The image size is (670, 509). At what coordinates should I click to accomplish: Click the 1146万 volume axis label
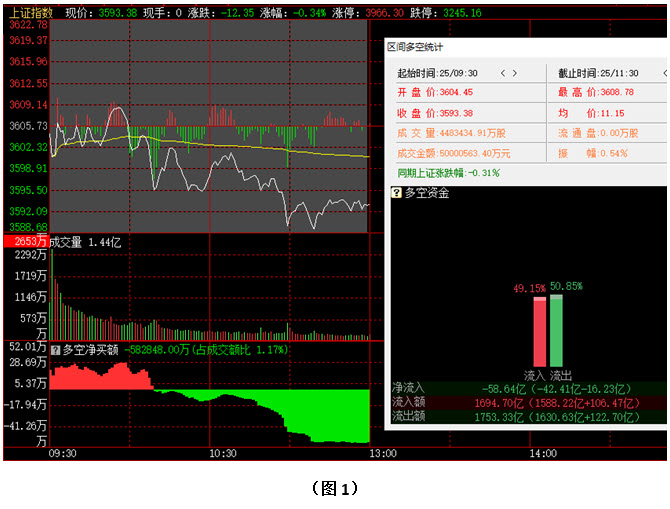pos(30,297)
